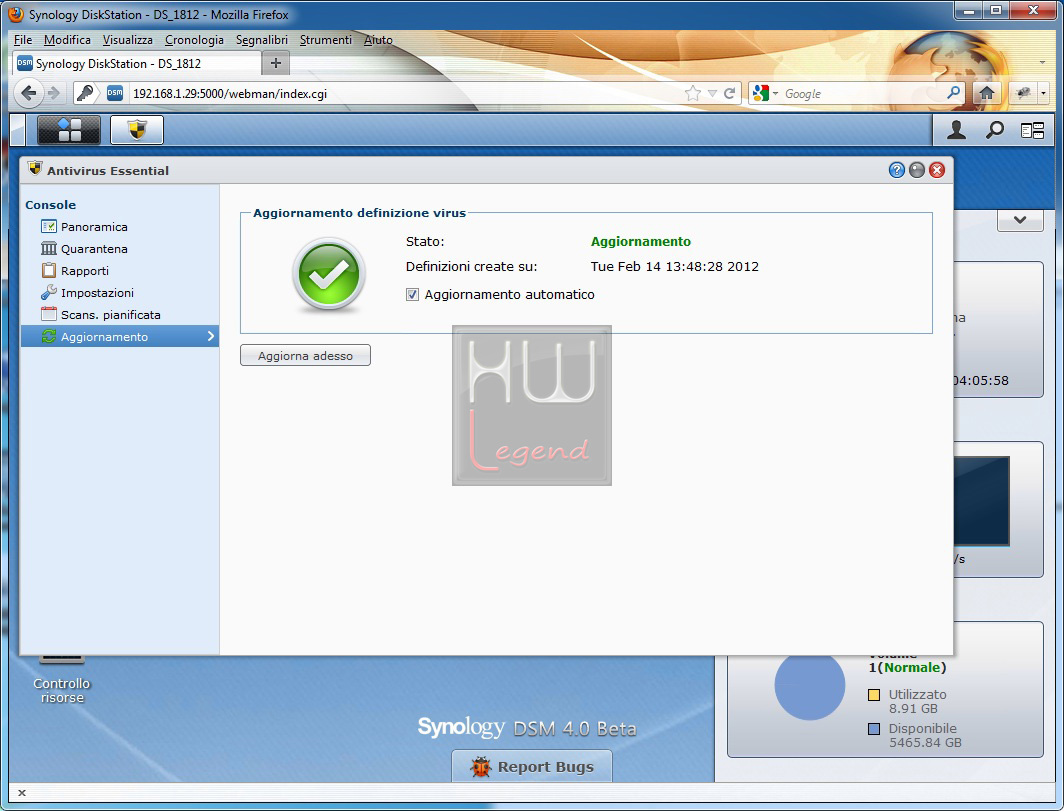Open Scans. pianificata section

pyautogui.click(x=119, y=315)
